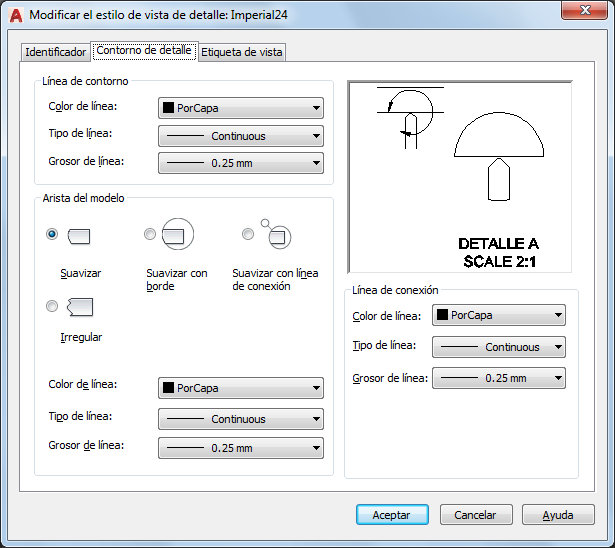The image size is (615, 548).
Task: Click the Irregular jagged edge icon
Action: [80, 307]
